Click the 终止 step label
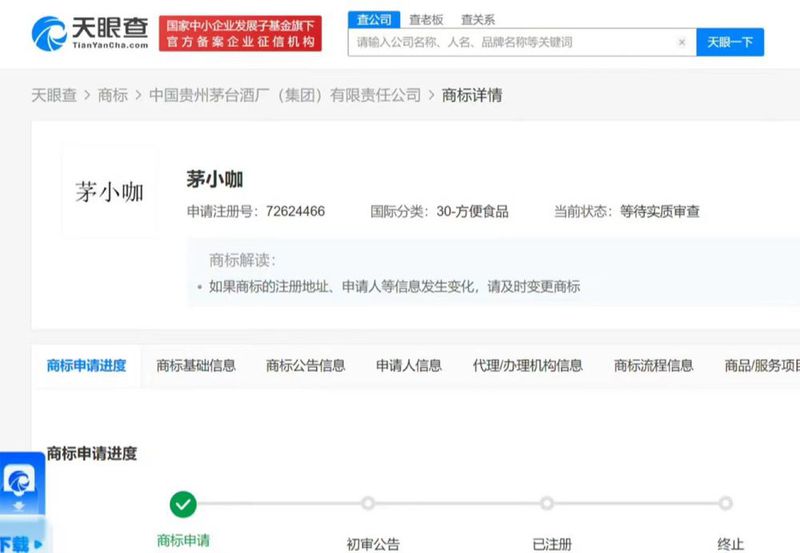800x553 pixels. [731, 544]
